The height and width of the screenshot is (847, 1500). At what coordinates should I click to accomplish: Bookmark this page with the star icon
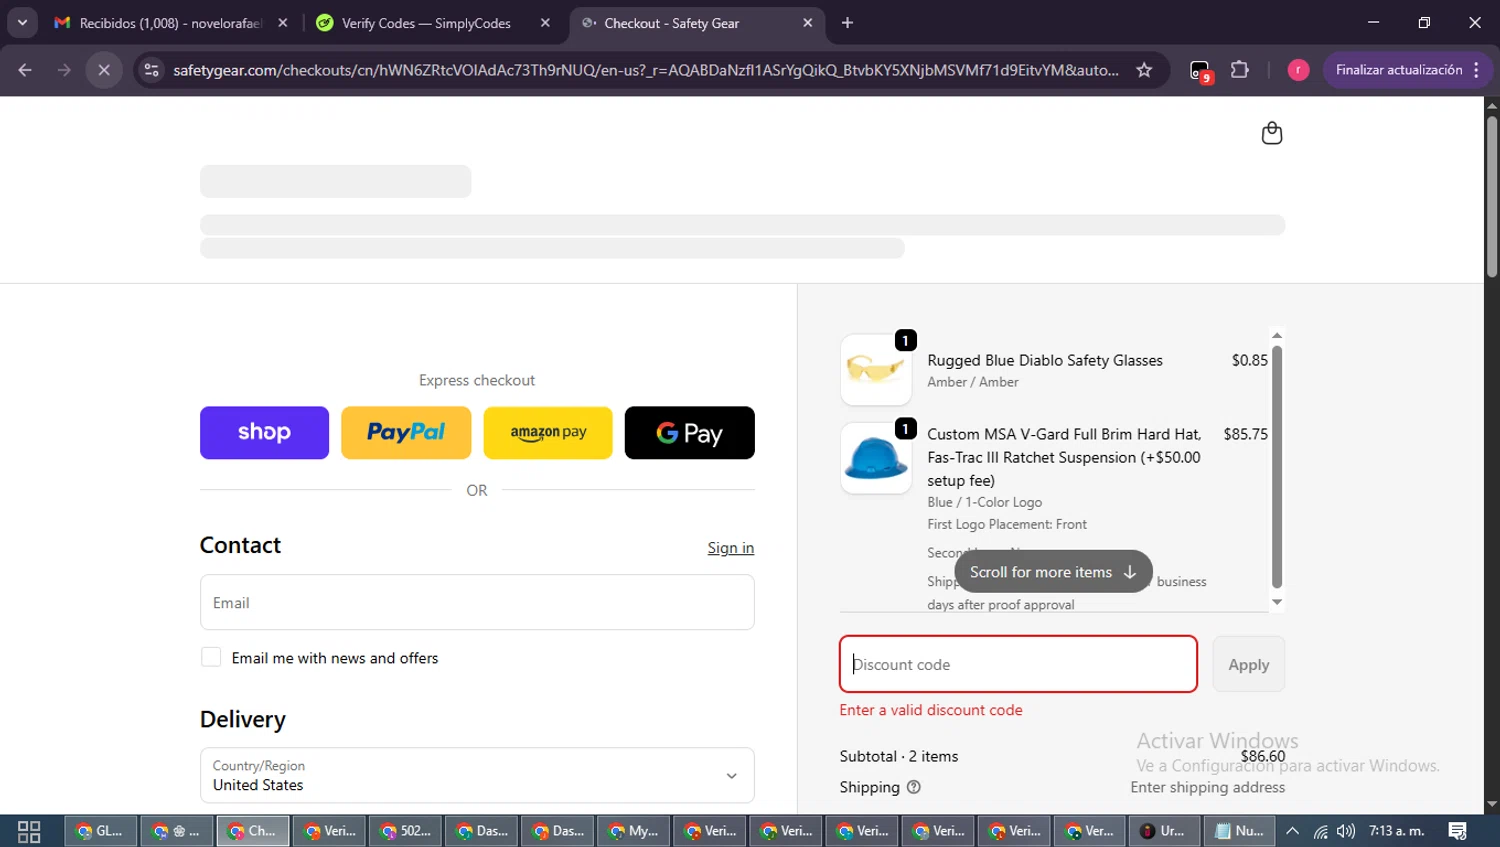tap(1144, 70)
